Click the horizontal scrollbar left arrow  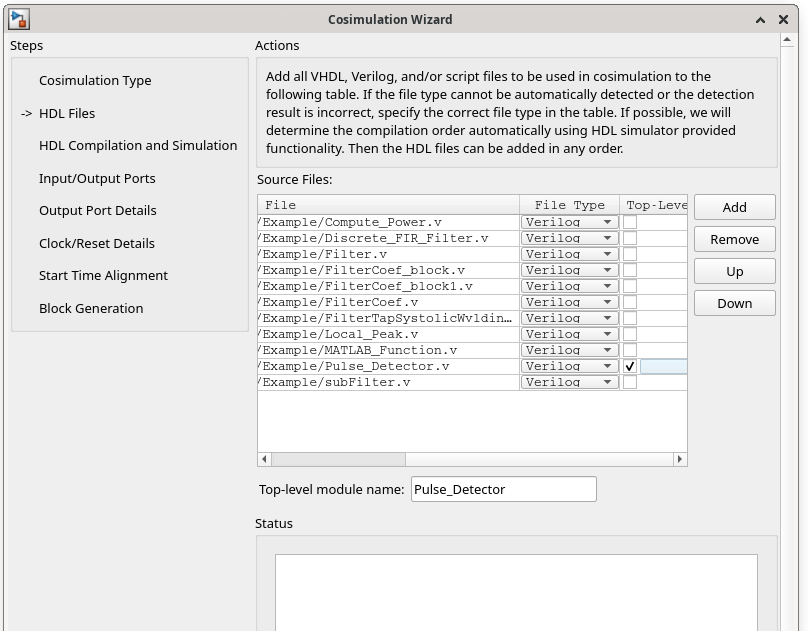(x=265, y=459)
